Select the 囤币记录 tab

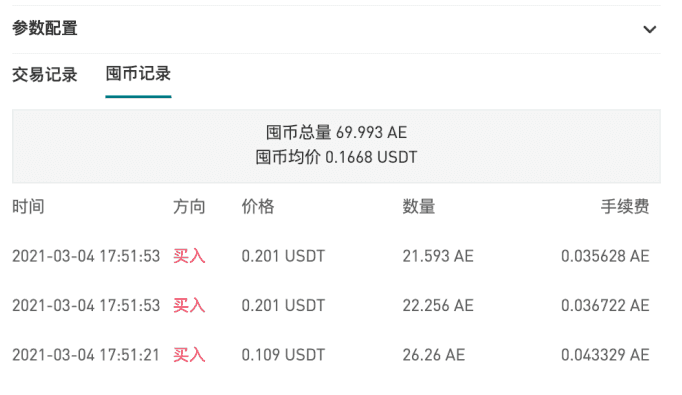pos(138,74)
